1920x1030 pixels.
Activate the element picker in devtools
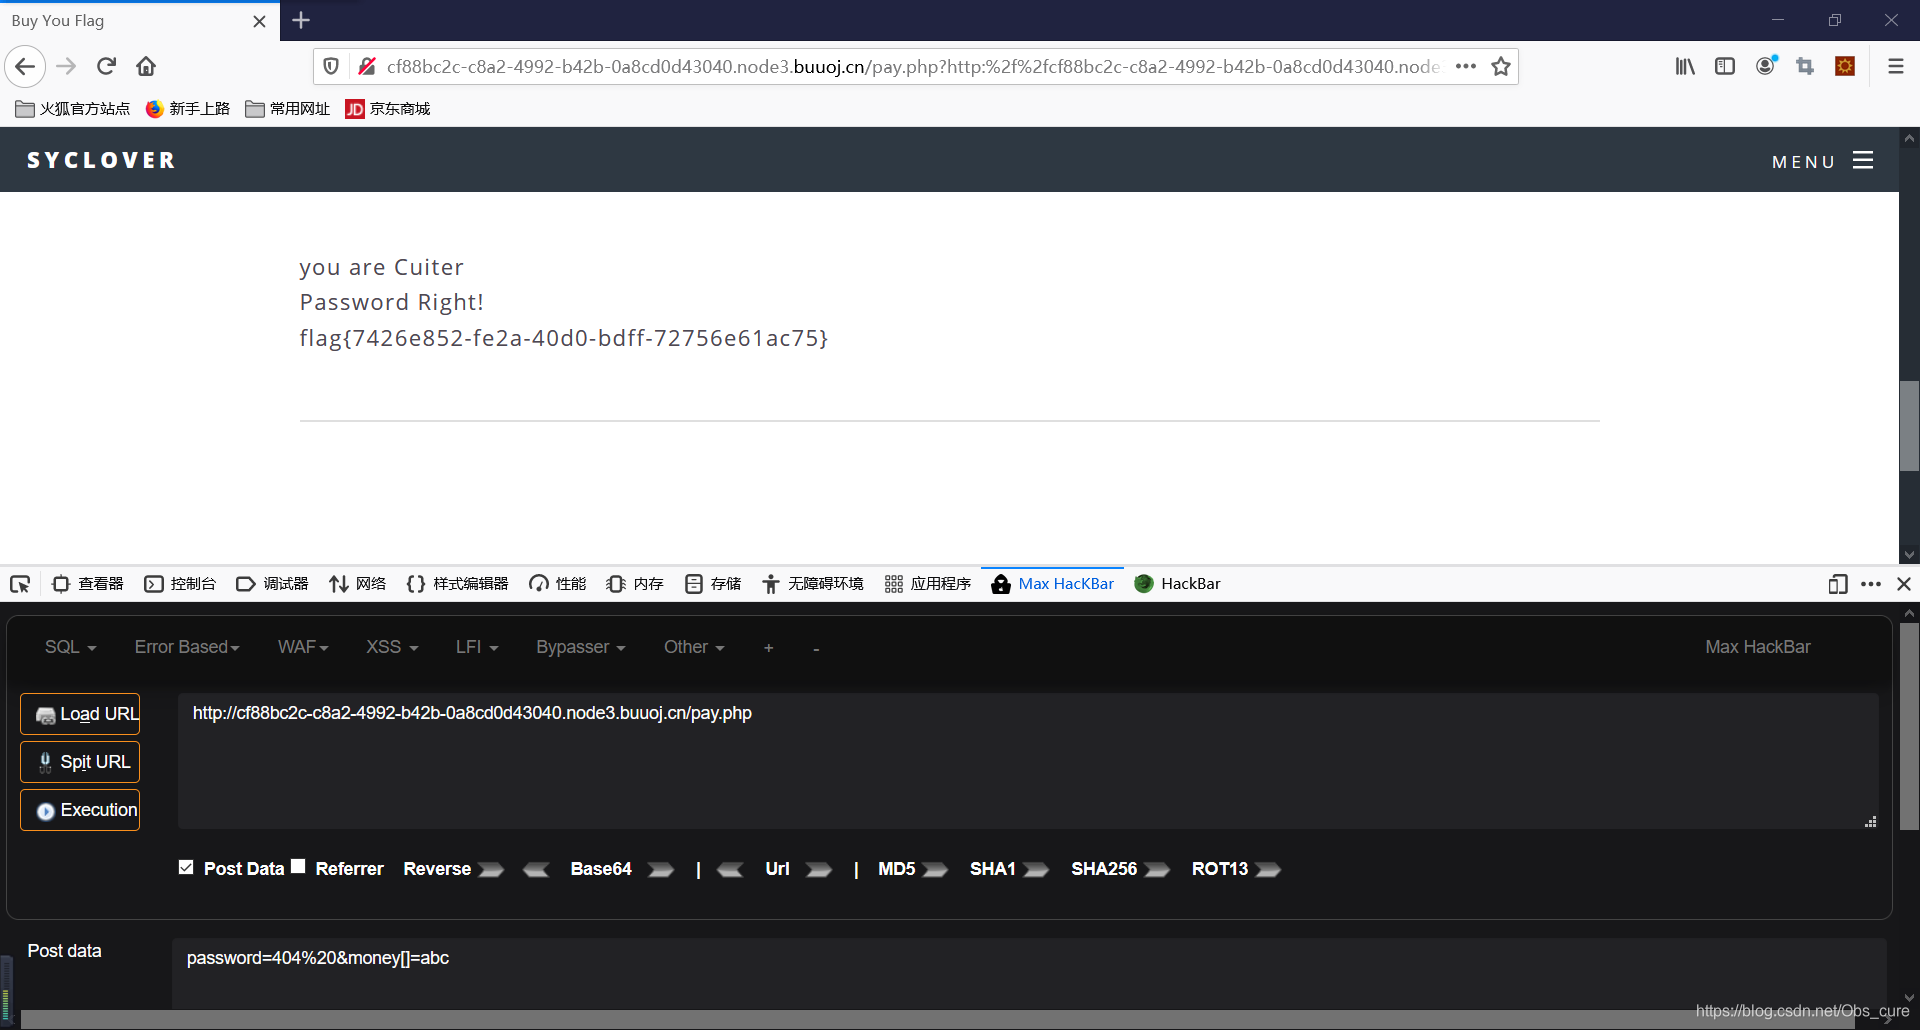[x=20, y=584]
